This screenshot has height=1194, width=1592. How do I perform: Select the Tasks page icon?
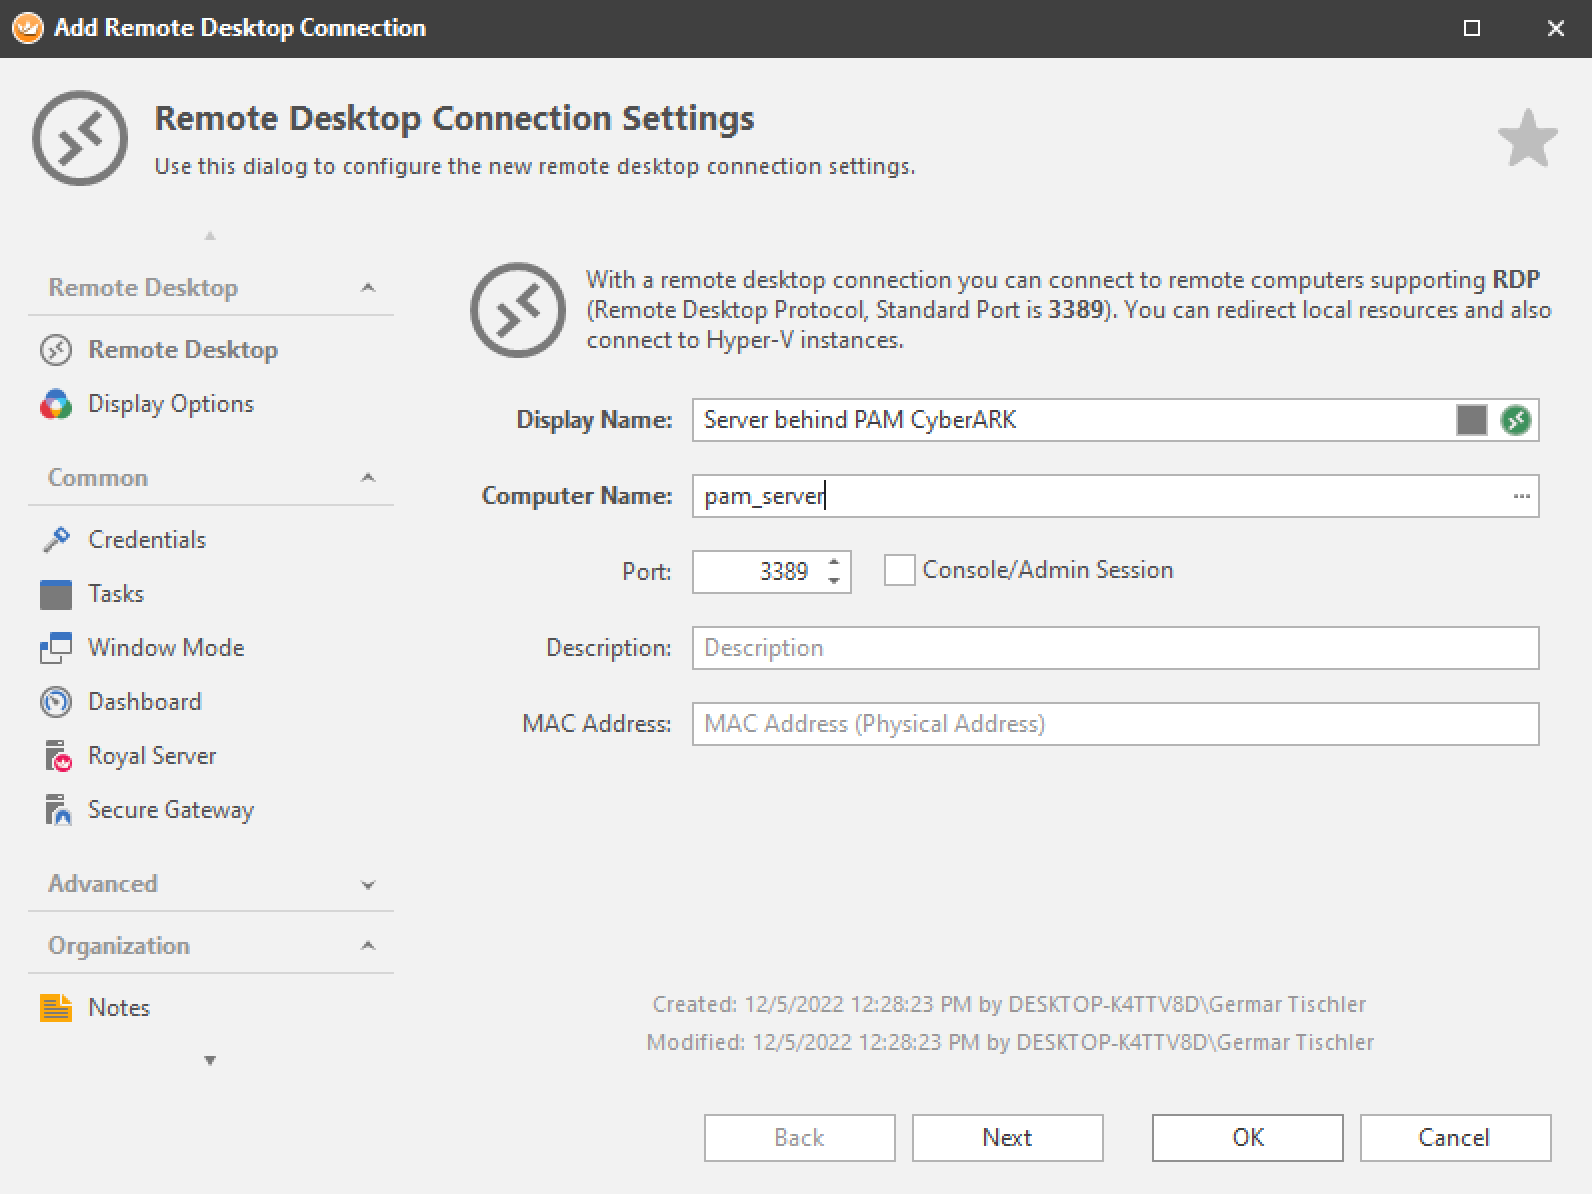56,594
